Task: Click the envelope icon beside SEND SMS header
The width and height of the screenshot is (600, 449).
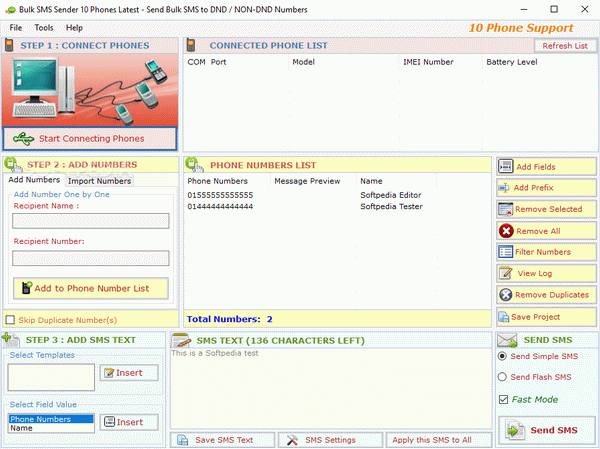Action: 507,340
